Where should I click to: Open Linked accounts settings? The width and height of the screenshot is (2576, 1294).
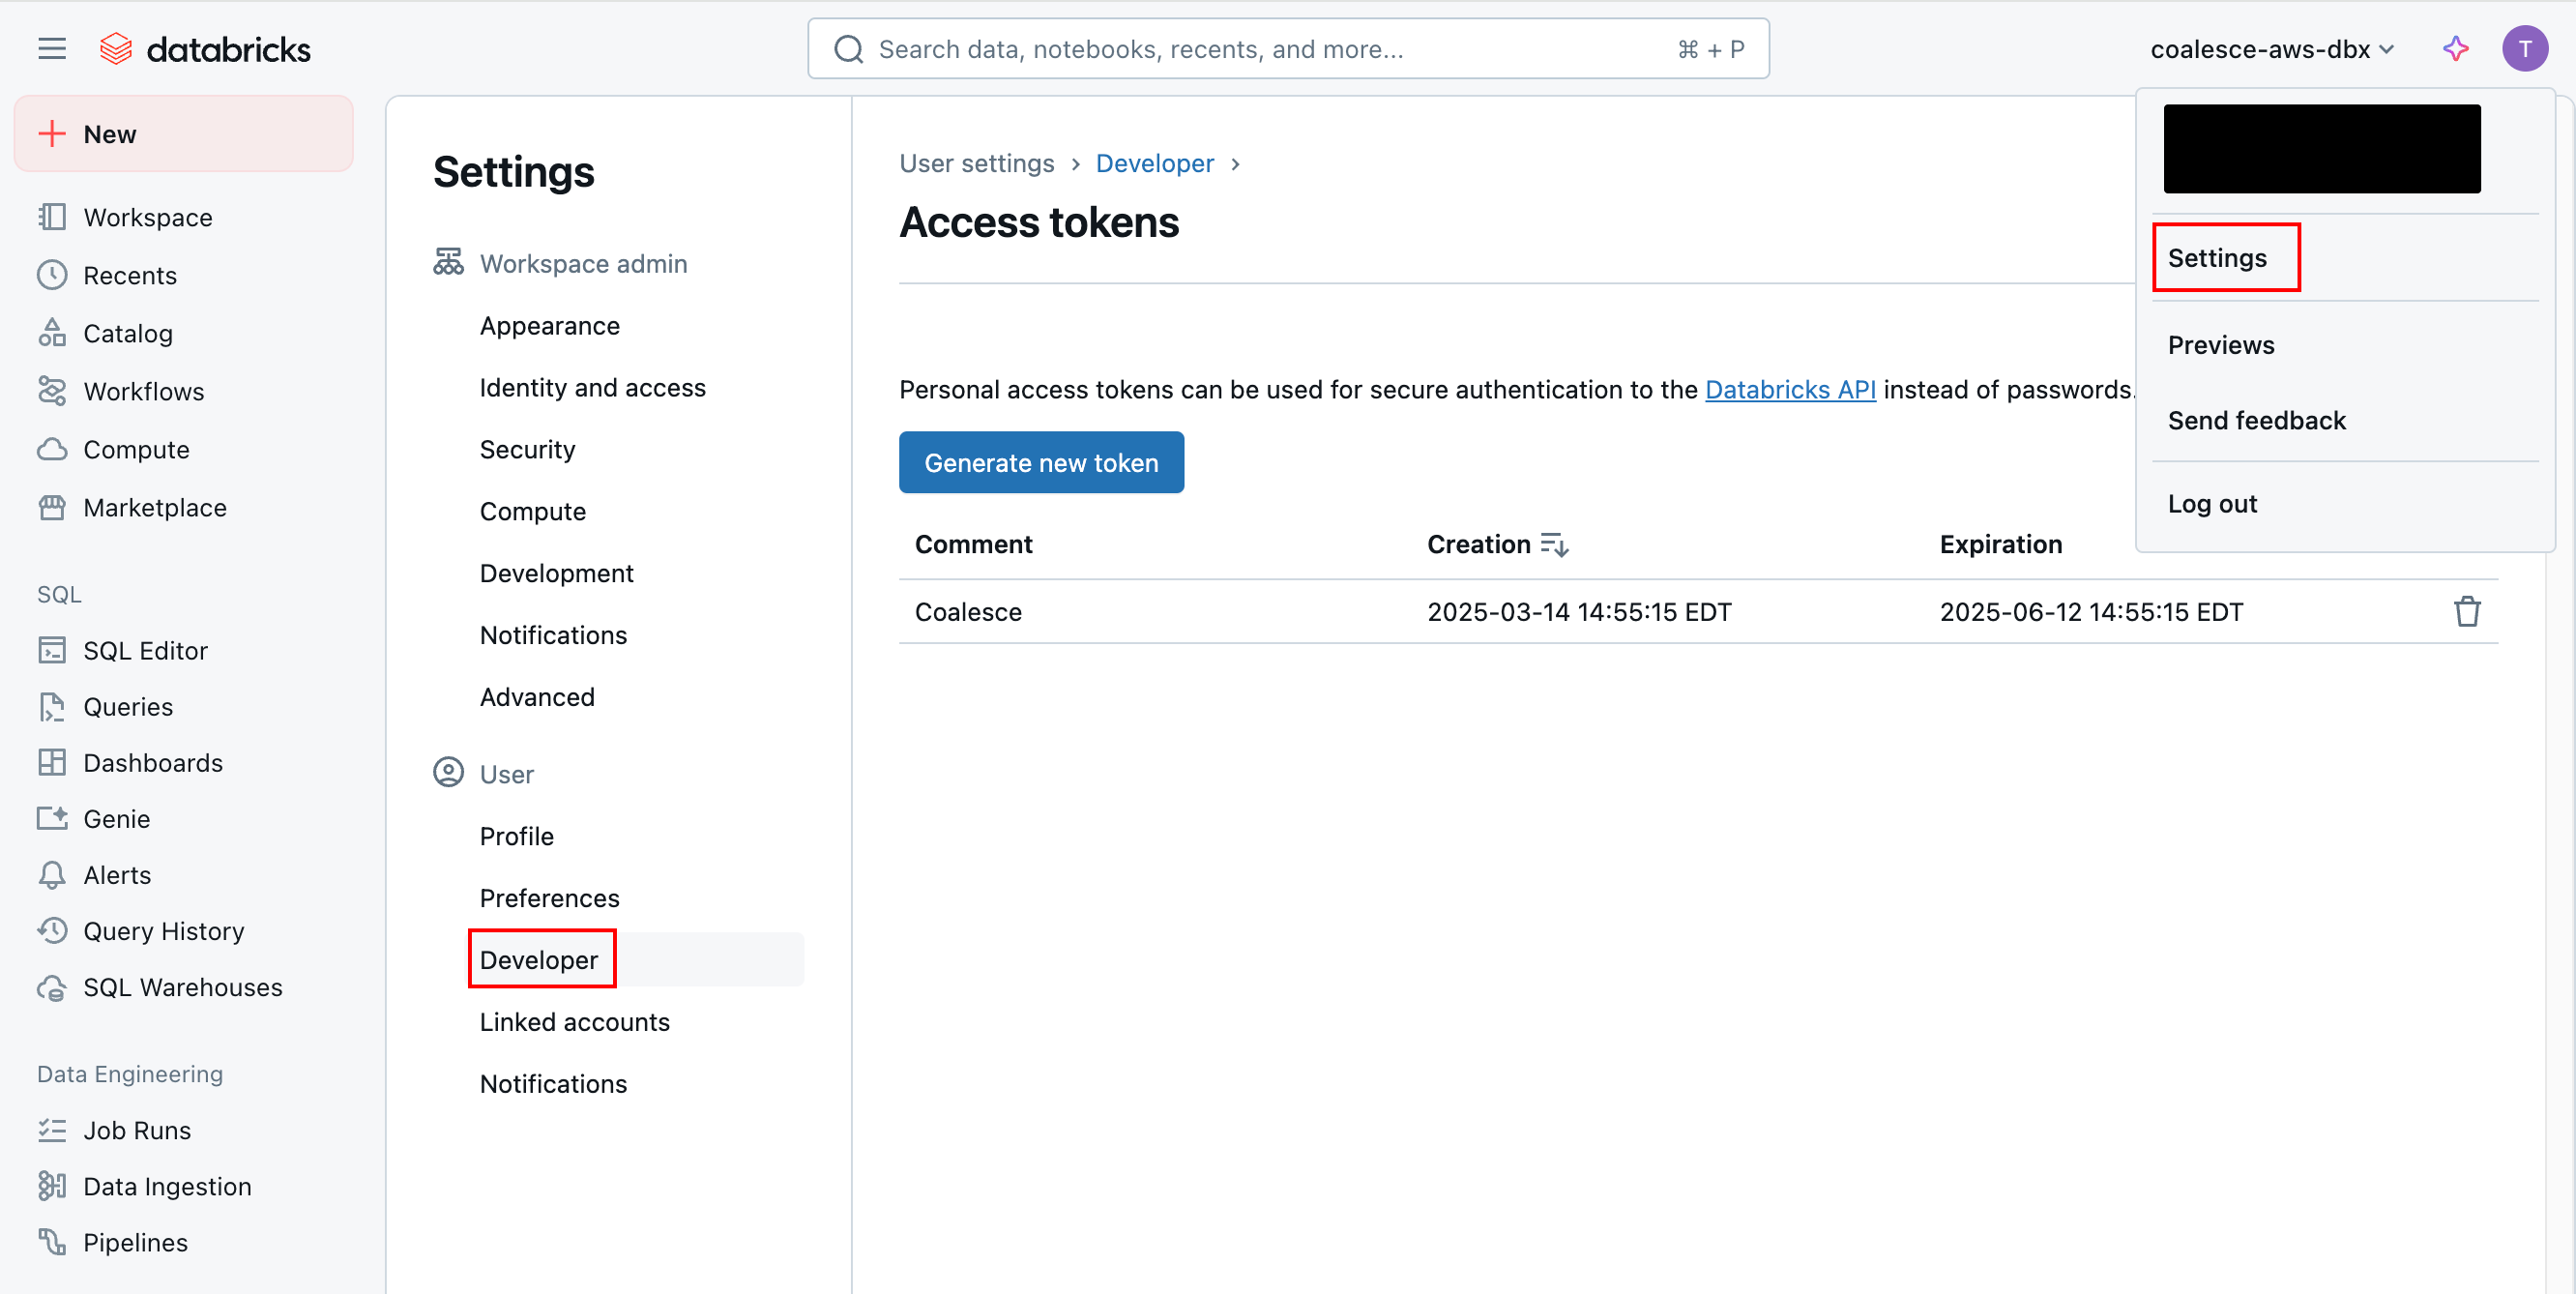pos(574,1022)
